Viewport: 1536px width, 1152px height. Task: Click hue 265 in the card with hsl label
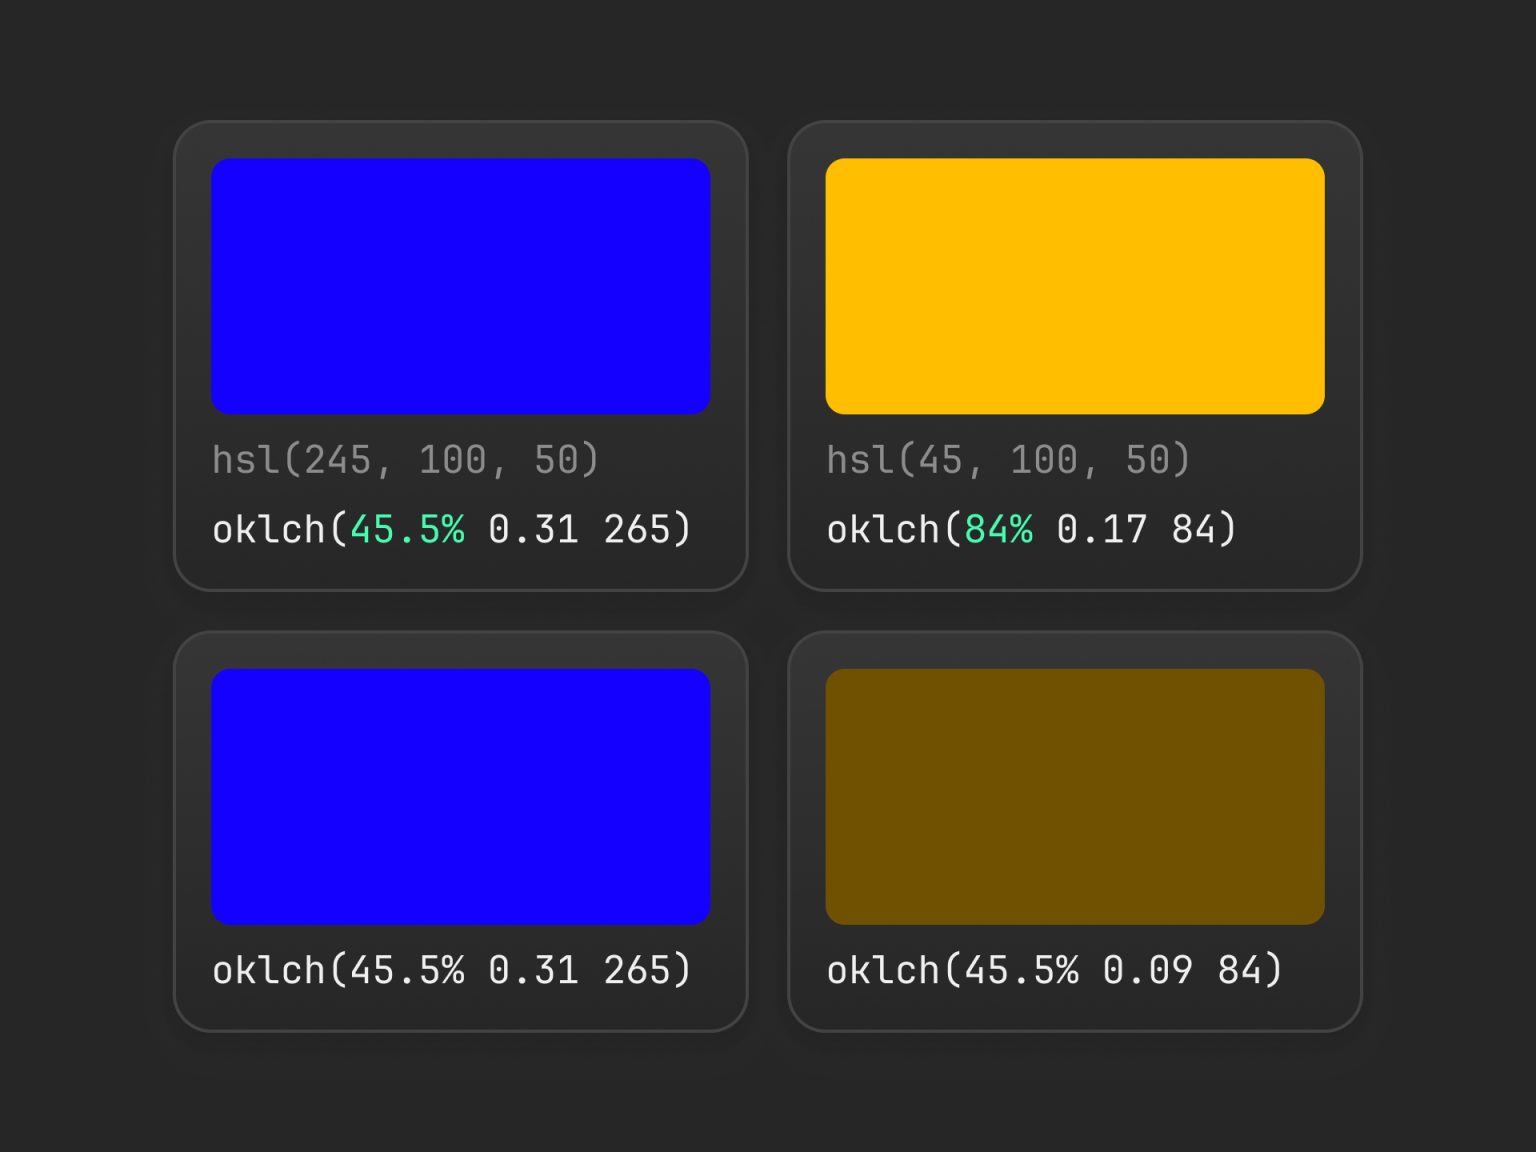pos(637,530)
